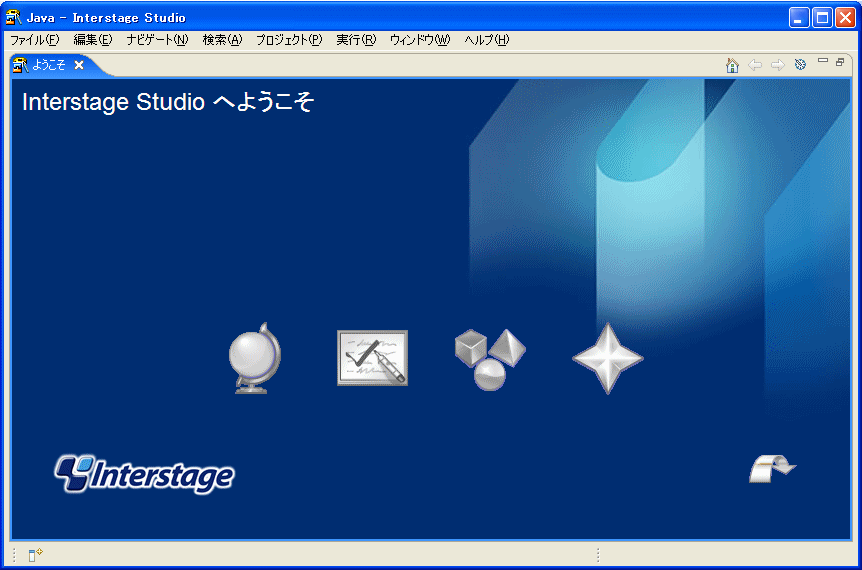Minimize the Interstage Studio window
The height and width of the screenshot is (570, 862).
(x=799, y=18)
